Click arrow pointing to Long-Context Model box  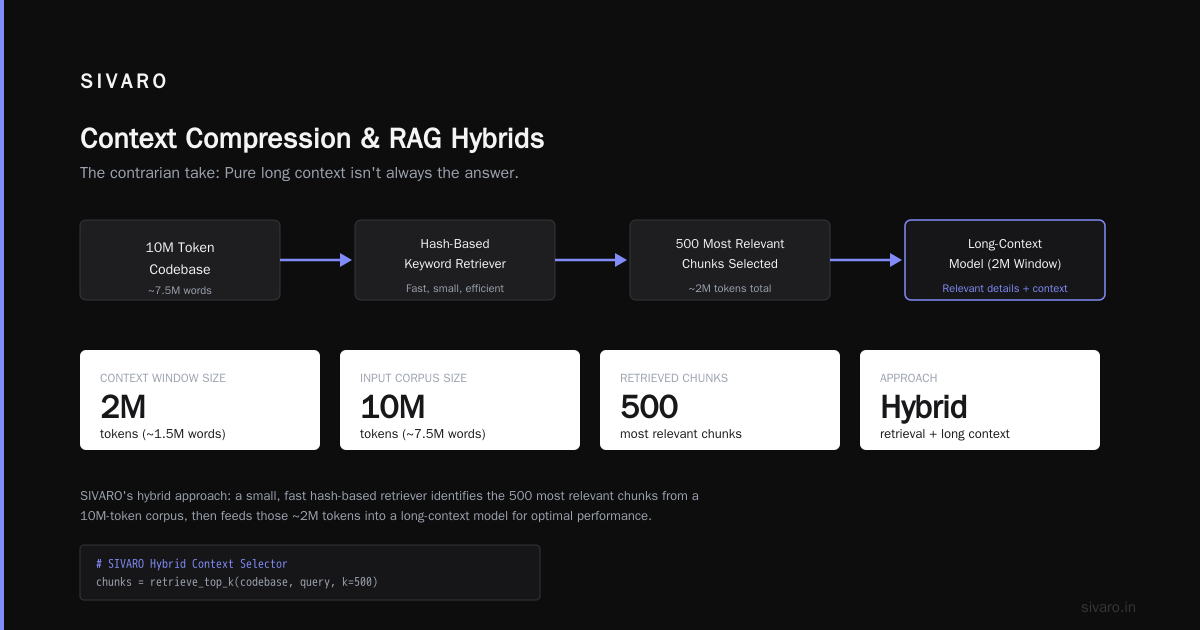coord(867,260)
